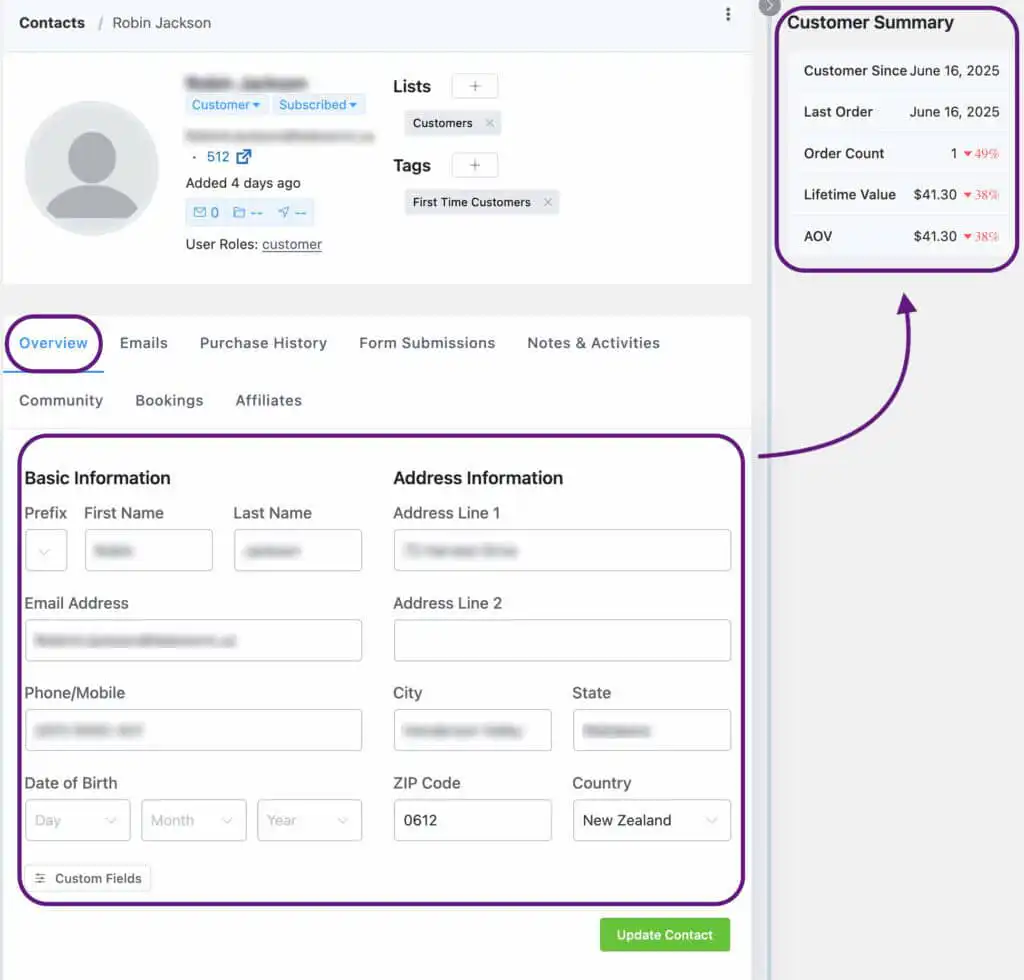Viewport: 1024px width, 980px height.
Task: Click the Customer Summary heading
Action: tap(870, 23)
